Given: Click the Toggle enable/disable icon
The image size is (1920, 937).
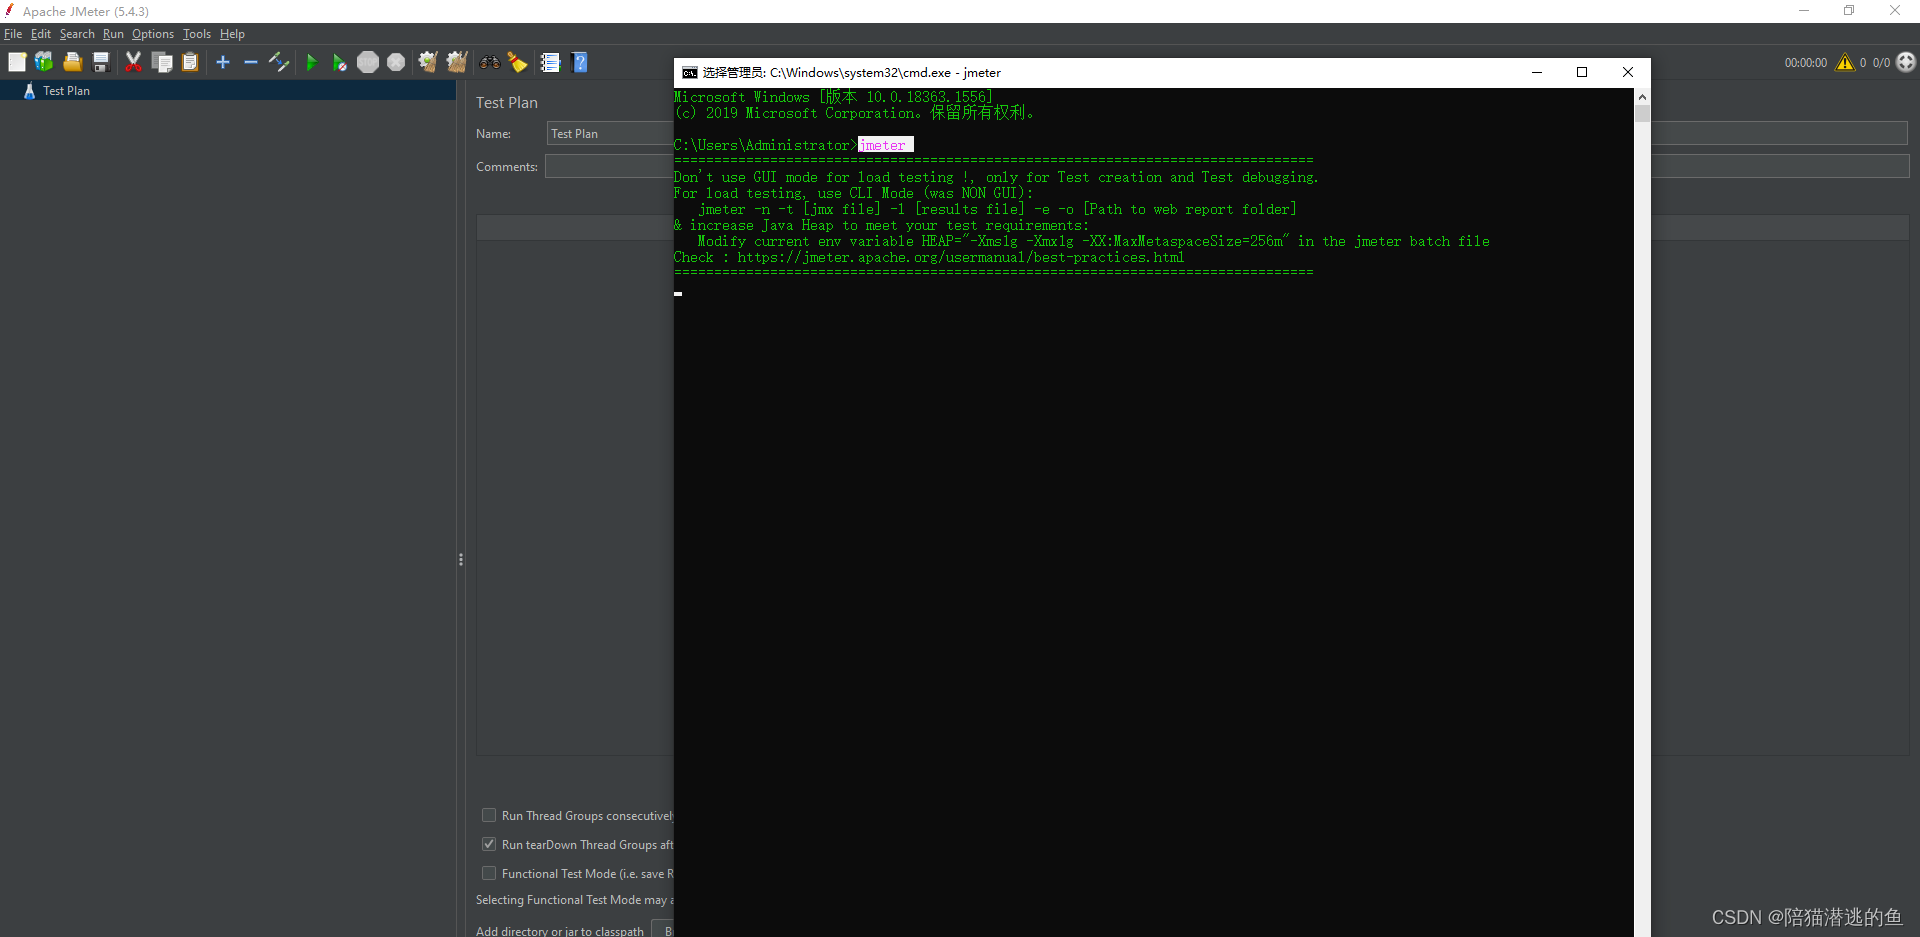Looking at the screenshot, I should (x=279, y=62).
